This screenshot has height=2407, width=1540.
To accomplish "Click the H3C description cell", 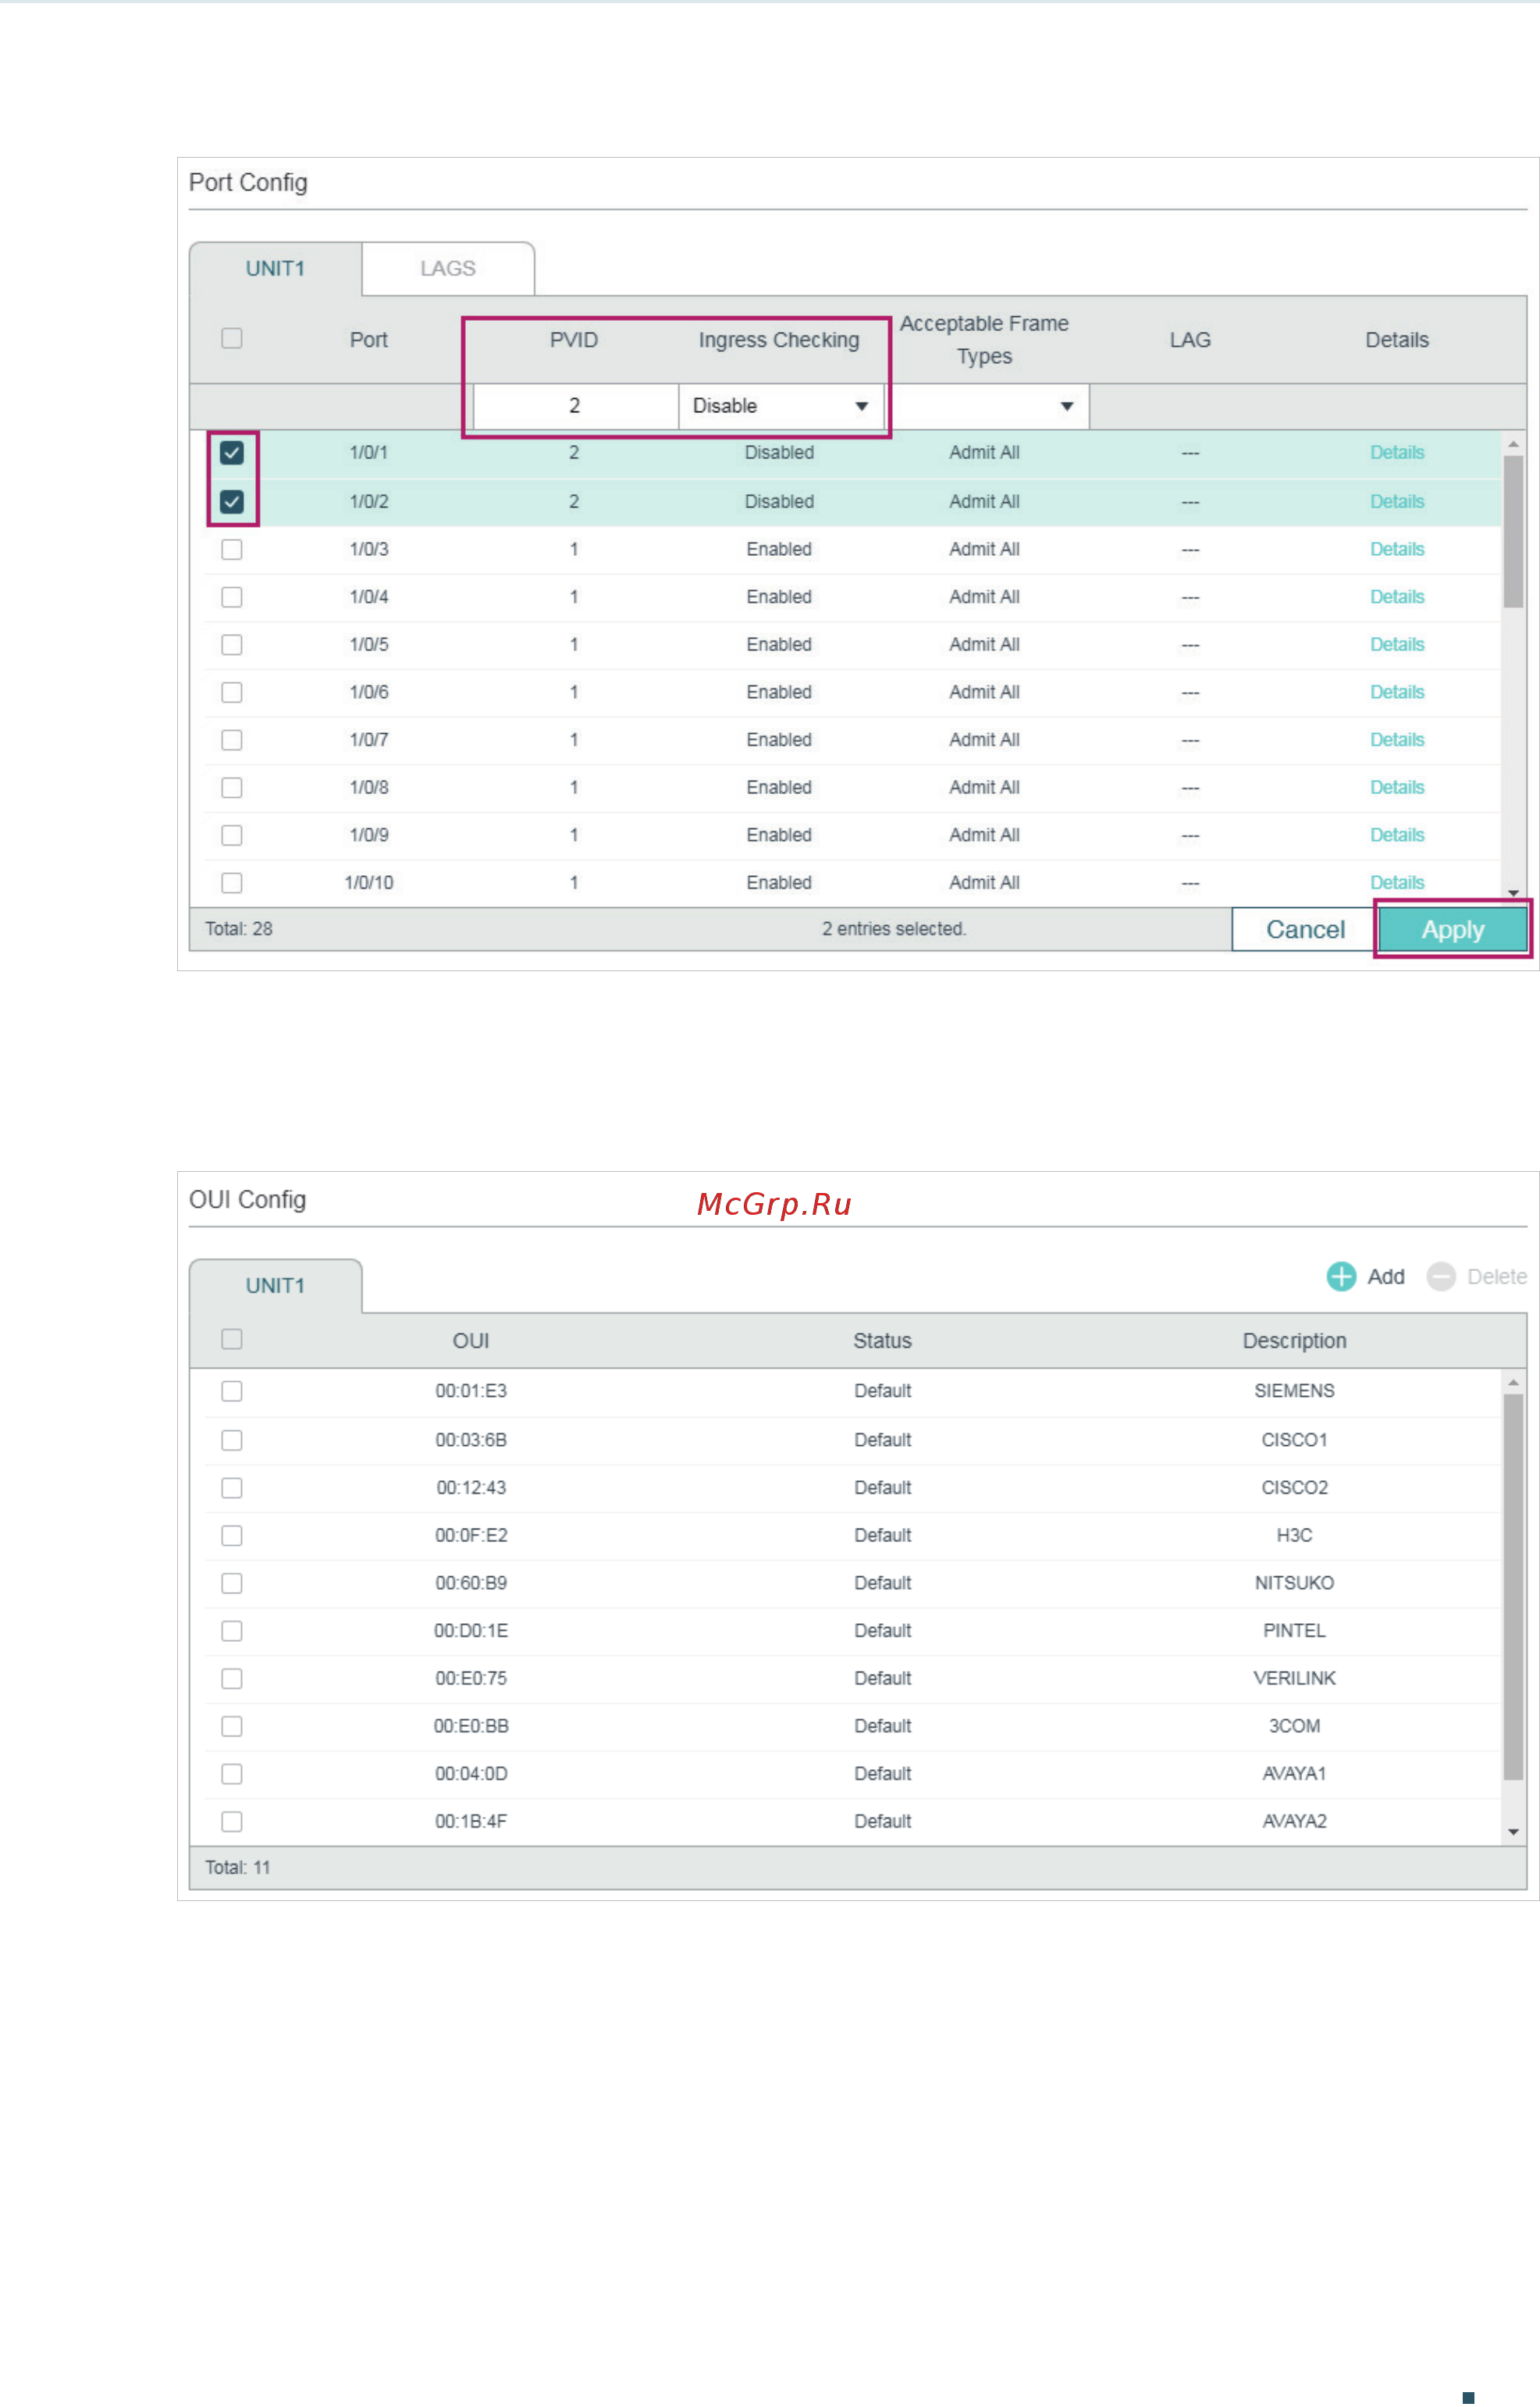I will click(1294, 1536).
